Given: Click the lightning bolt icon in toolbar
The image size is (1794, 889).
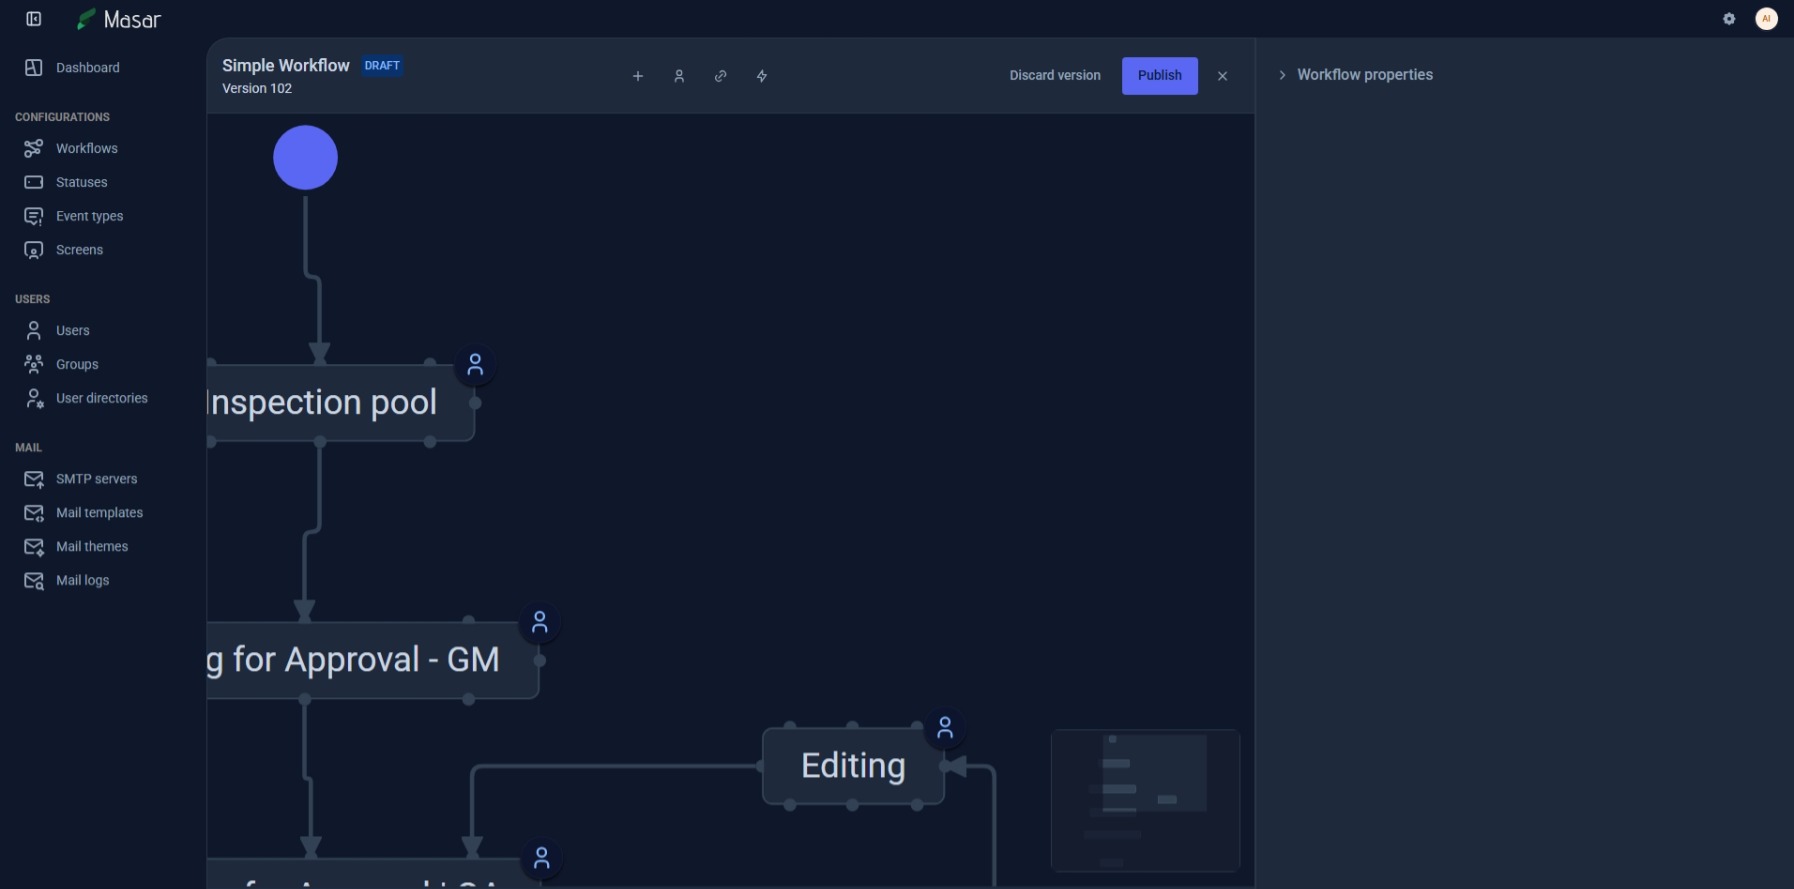Looking at the screenshot, I should 762,76.
